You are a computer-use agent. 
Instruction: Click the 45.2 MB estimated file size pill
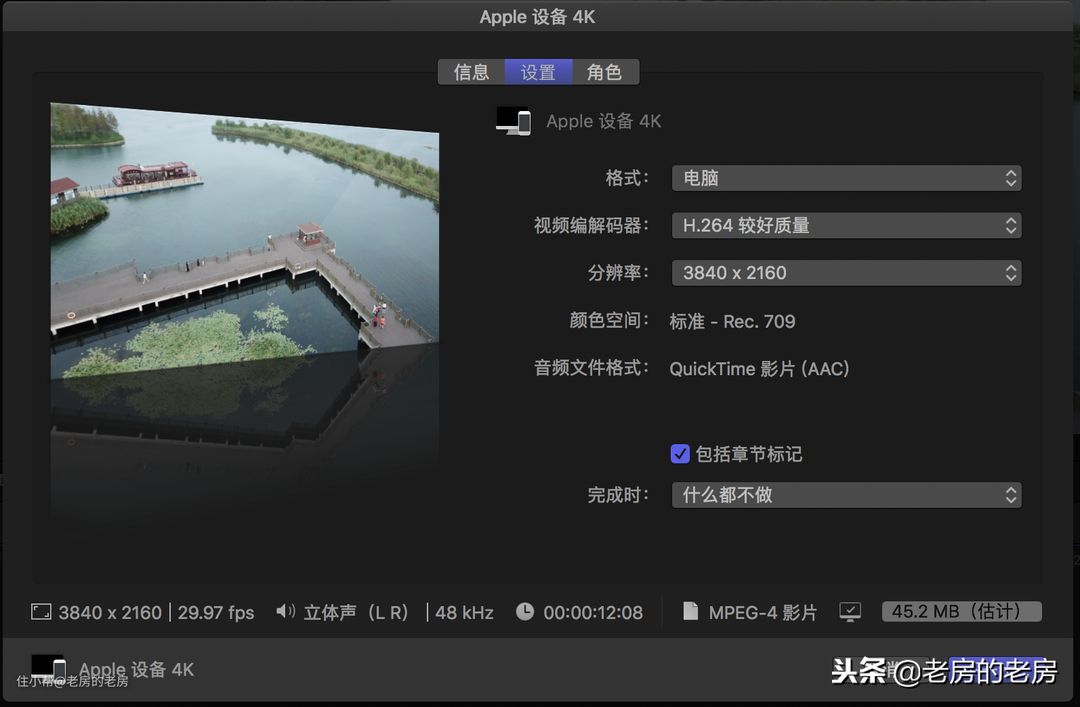961,611
